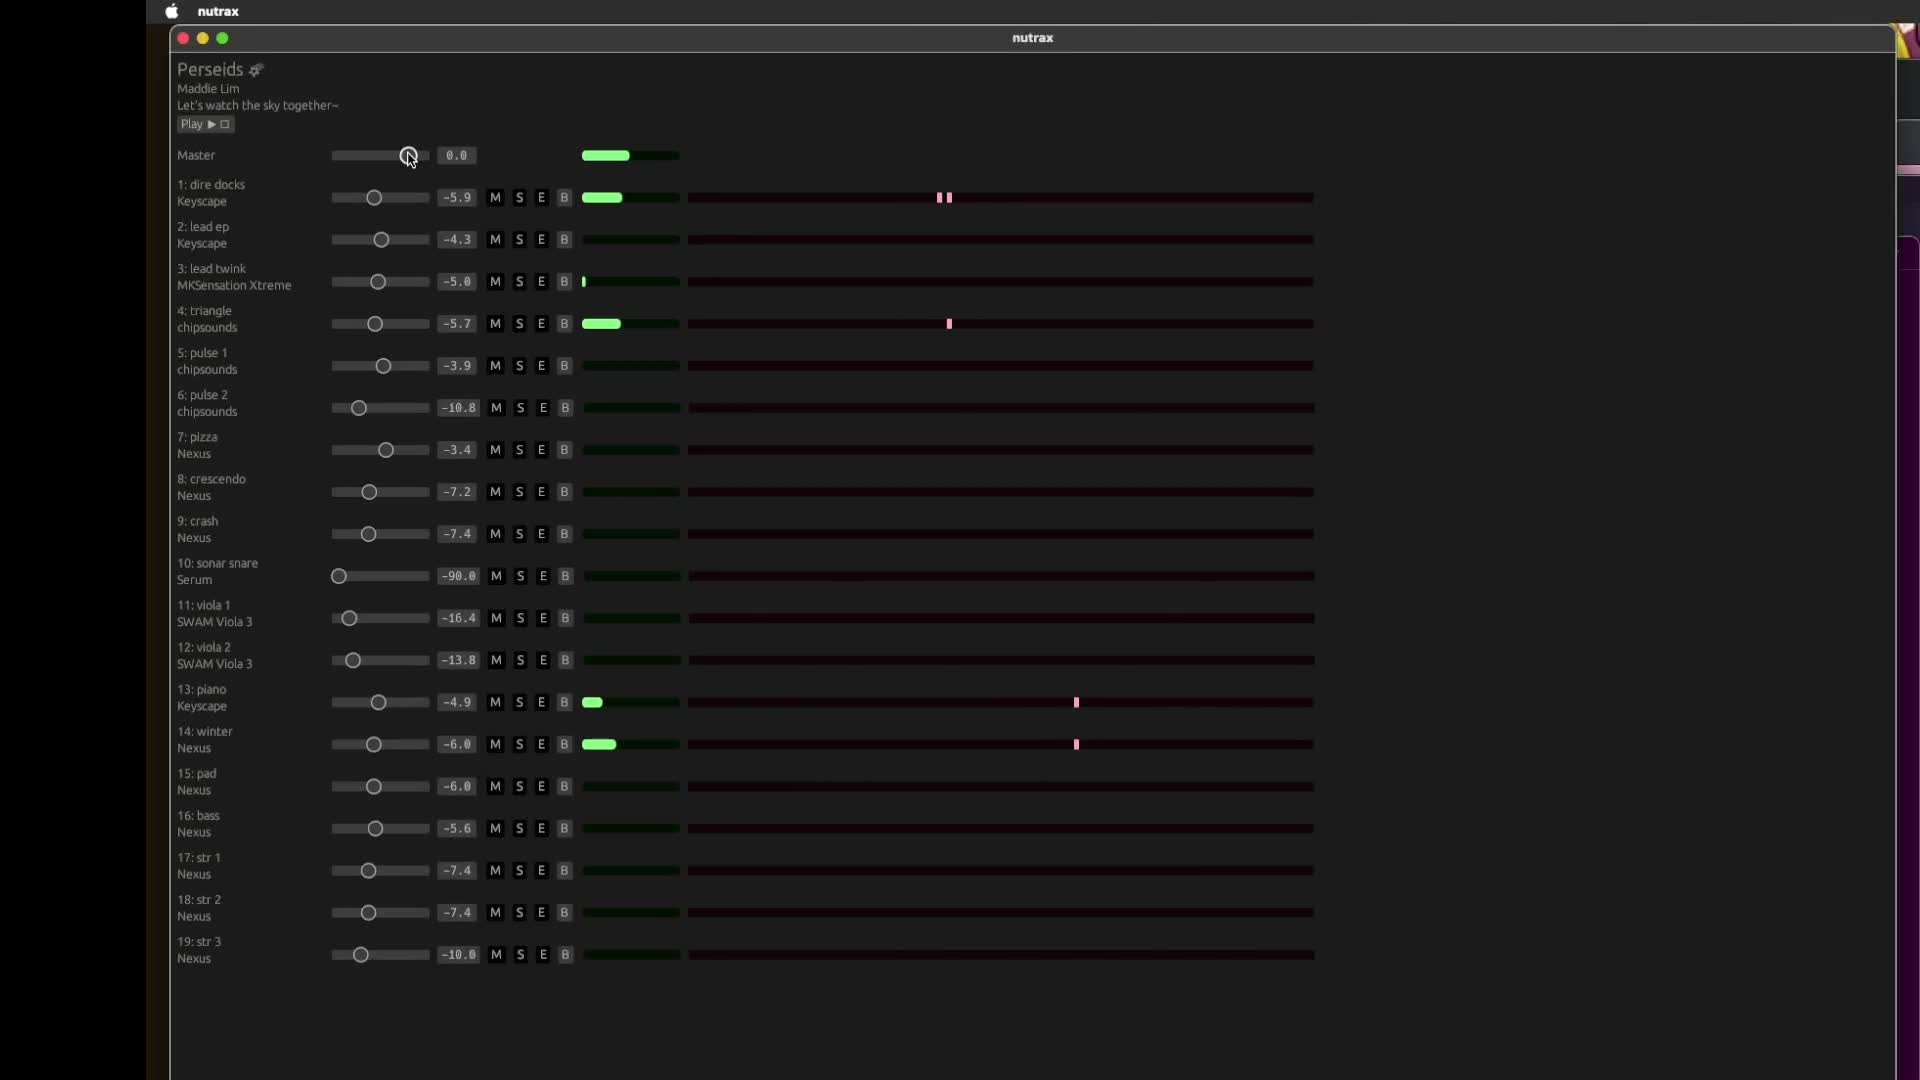The height and width of the screenshot is (1080, 1920).
Task: Solo the triangle track
Action: click(x=519, y=323)
